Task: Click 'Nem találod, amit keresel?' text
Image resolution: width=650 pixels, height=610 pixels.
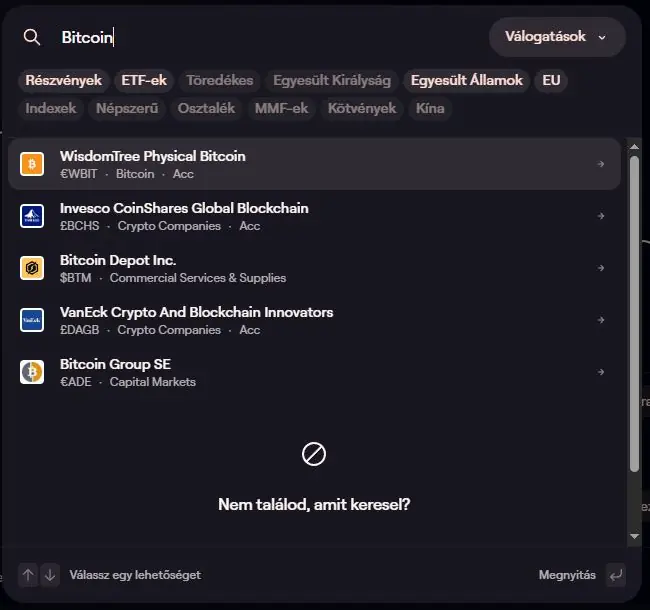Action: [314, 505]
